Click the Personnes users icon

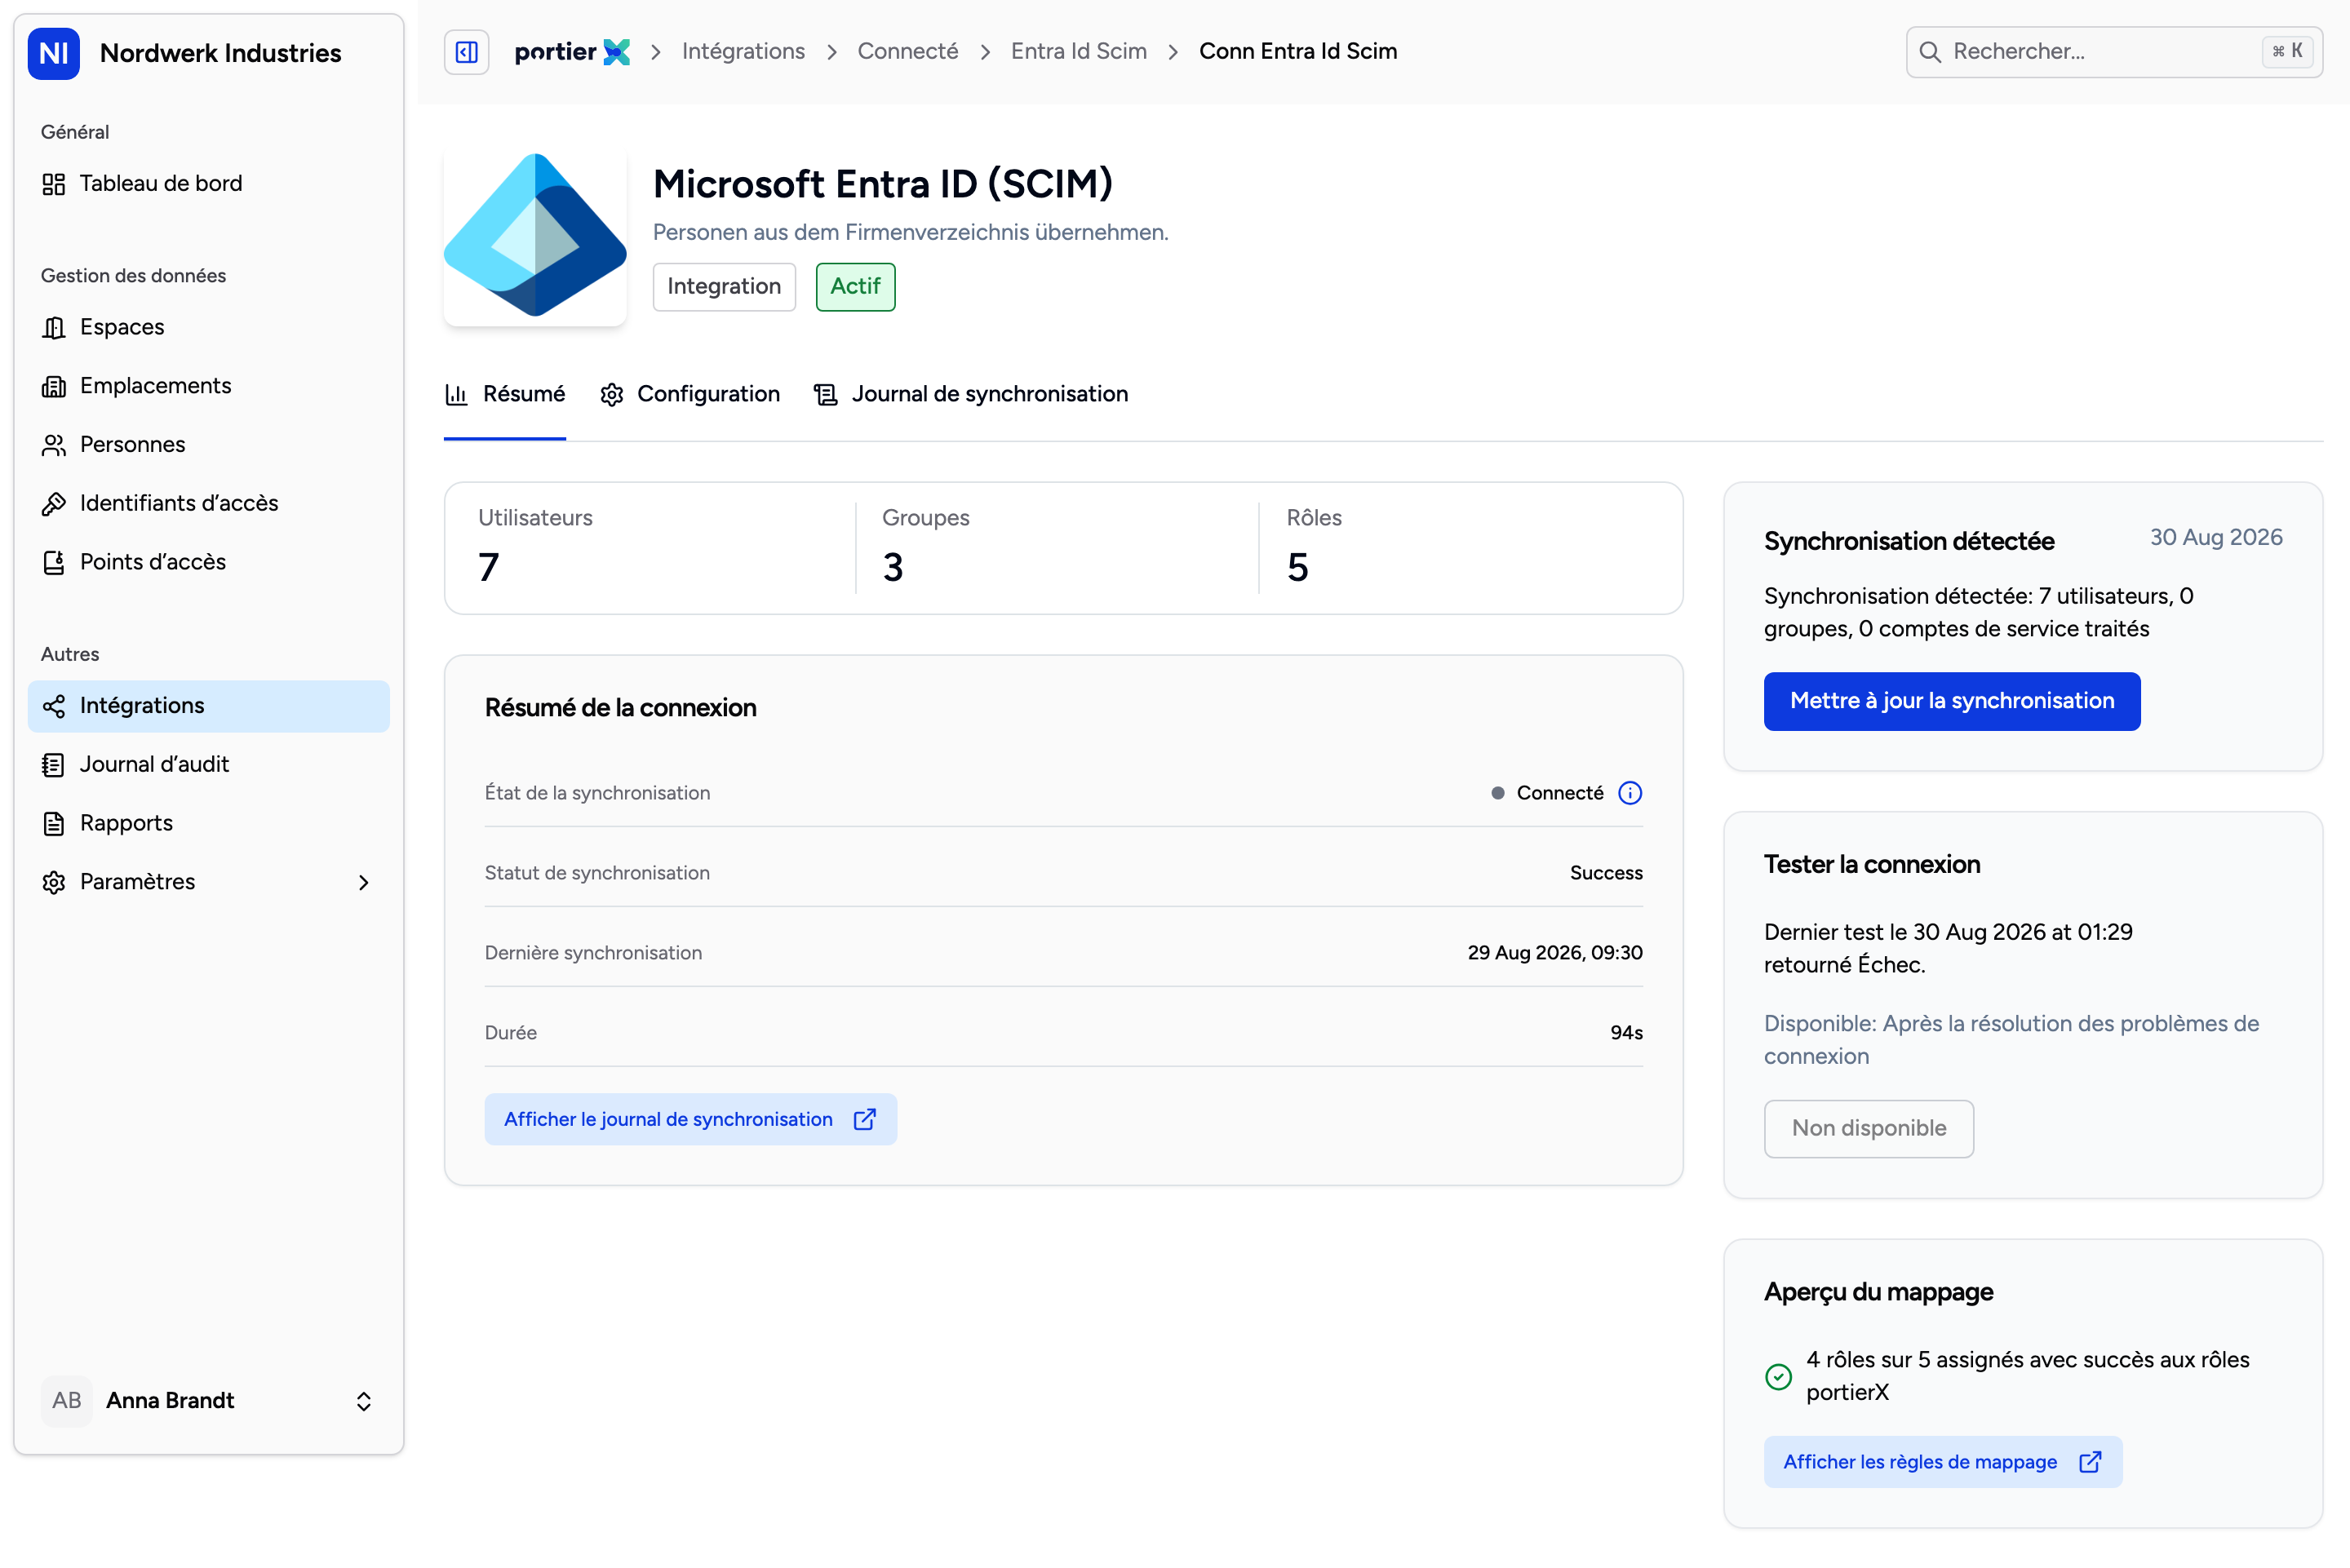click(x=54, y=445)
